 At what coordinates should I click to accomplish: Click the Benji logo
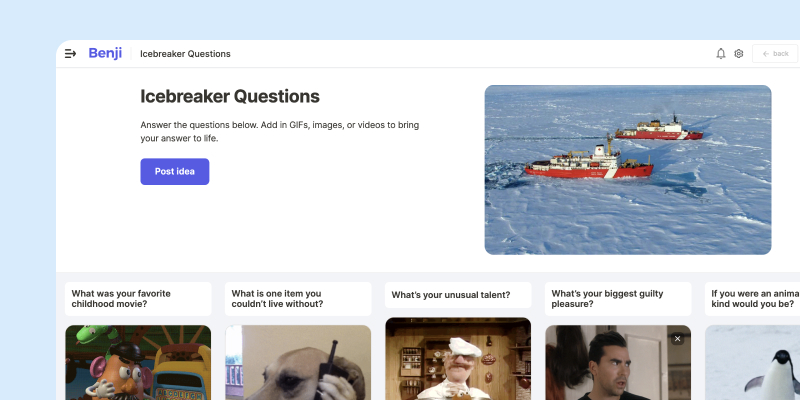(105, 53)
